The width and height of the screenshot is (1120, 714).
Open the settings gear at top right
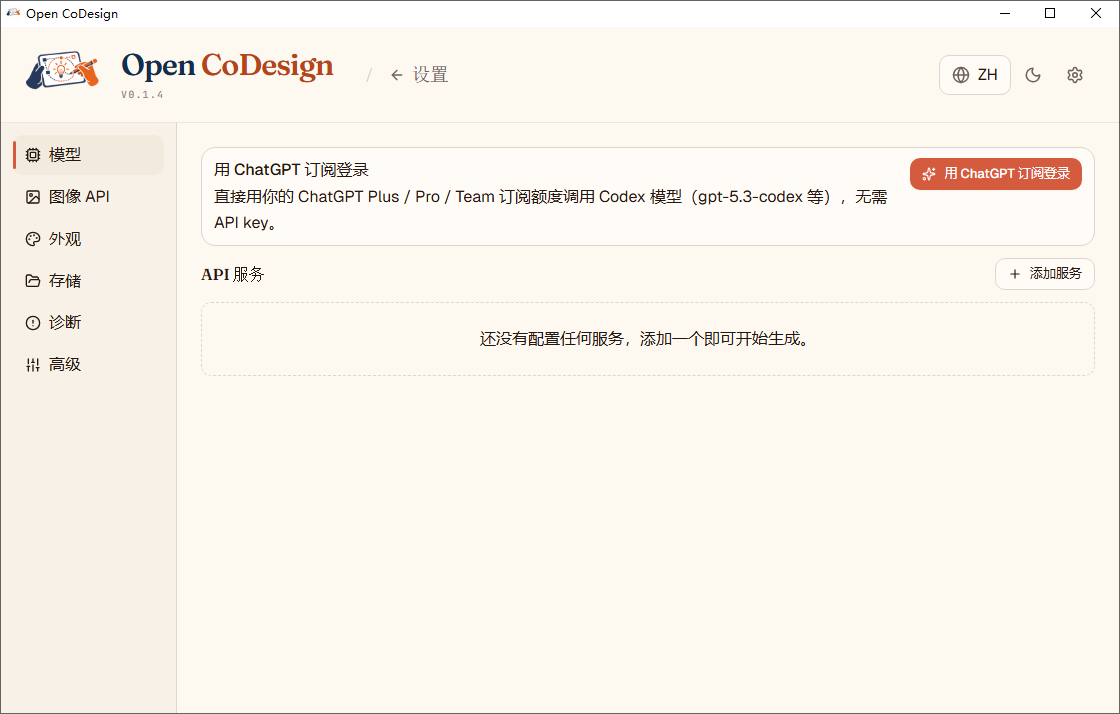point(1074,74)
